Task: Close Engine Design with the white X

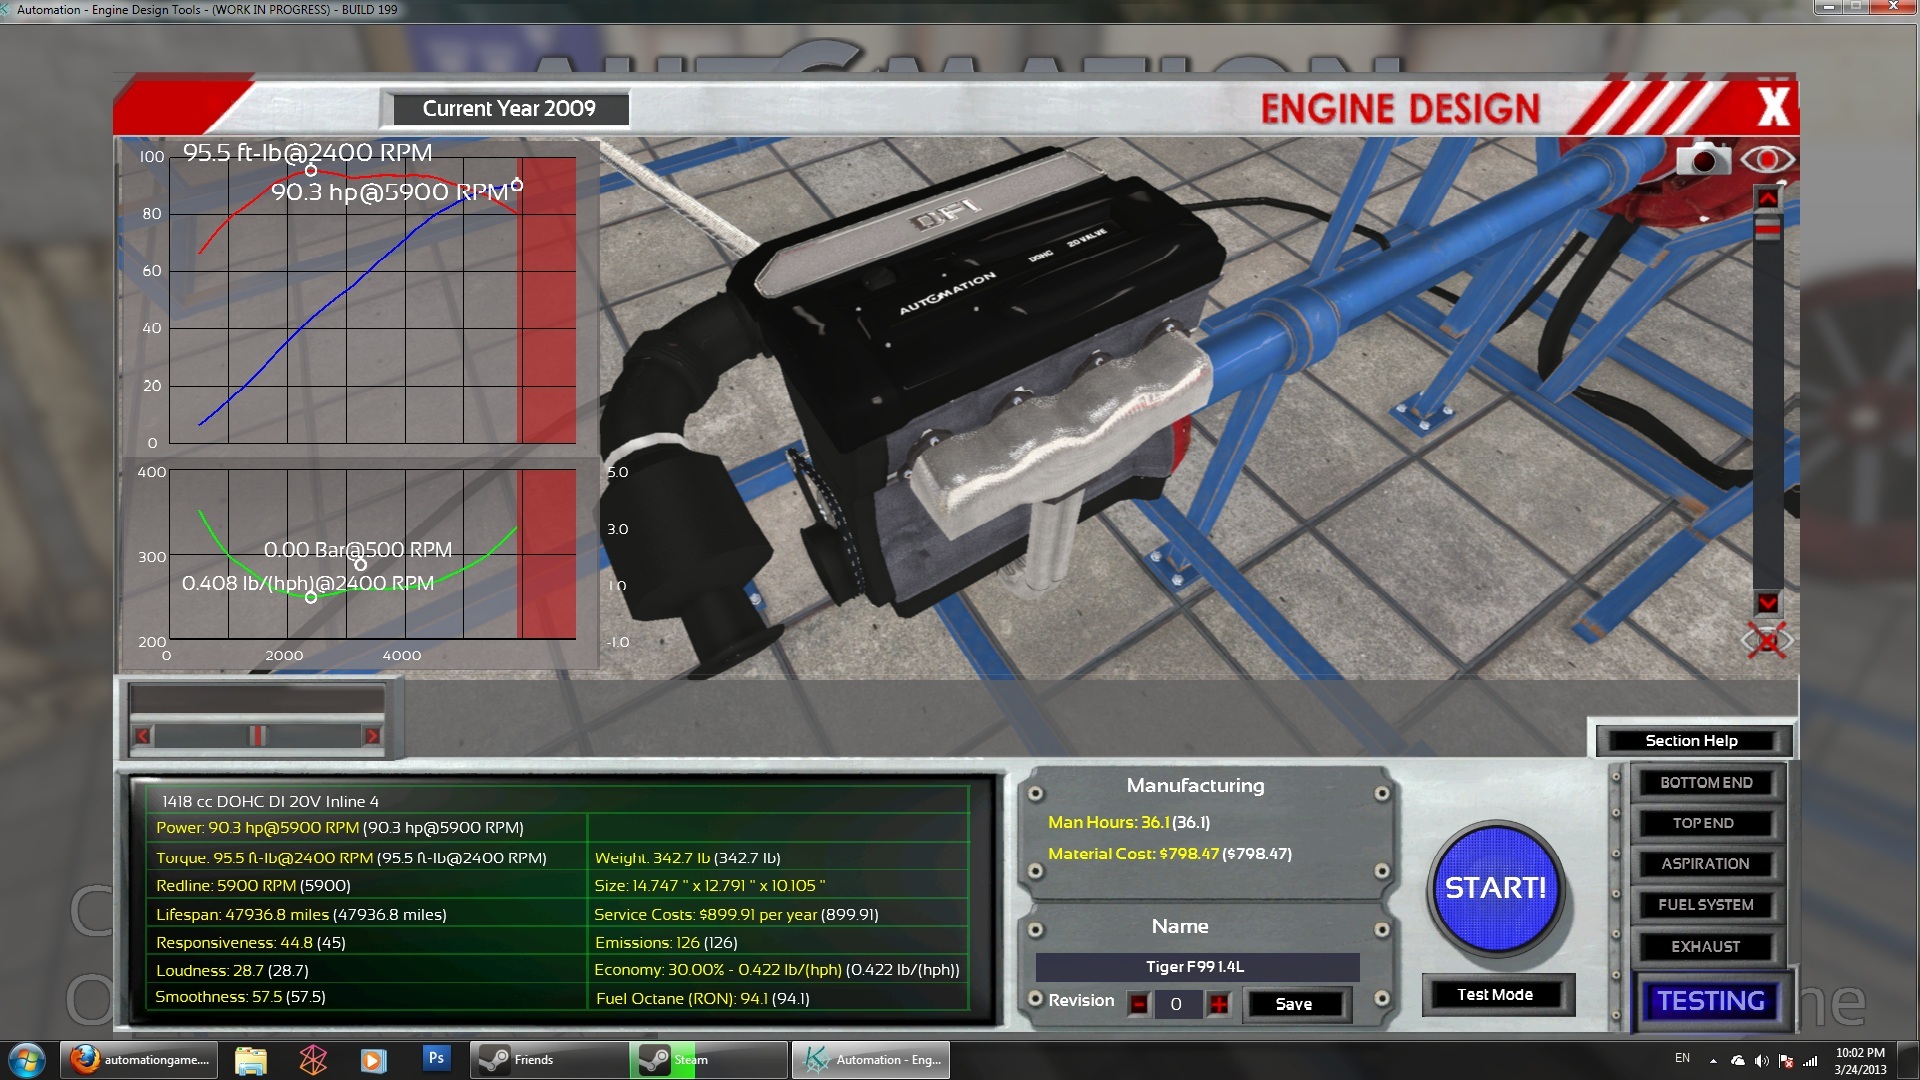Action: (1773, 107)
